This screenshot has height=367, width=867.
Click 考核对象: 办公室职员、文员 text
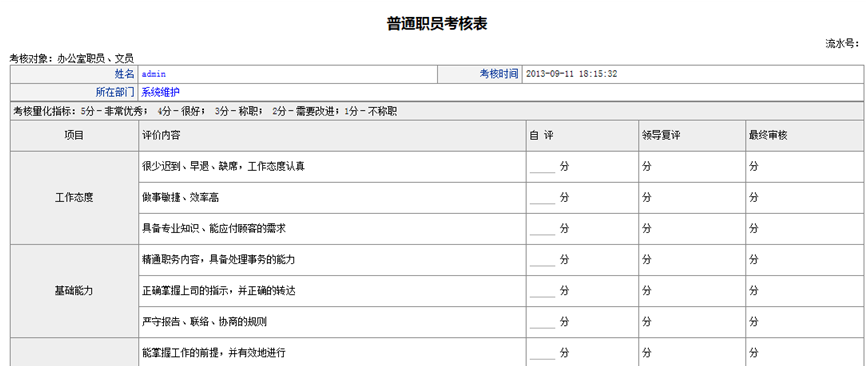point(71,58)
